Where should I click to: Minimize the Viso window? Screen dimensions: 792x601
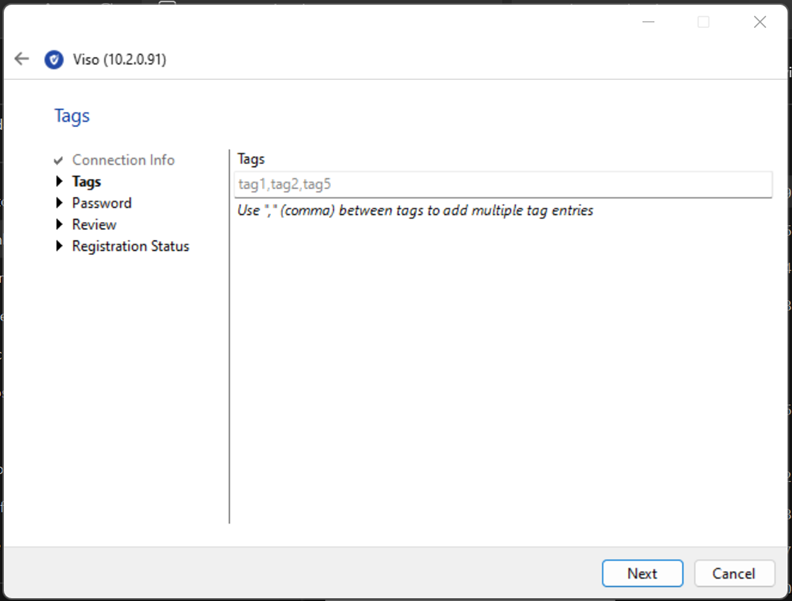point(649,22)
